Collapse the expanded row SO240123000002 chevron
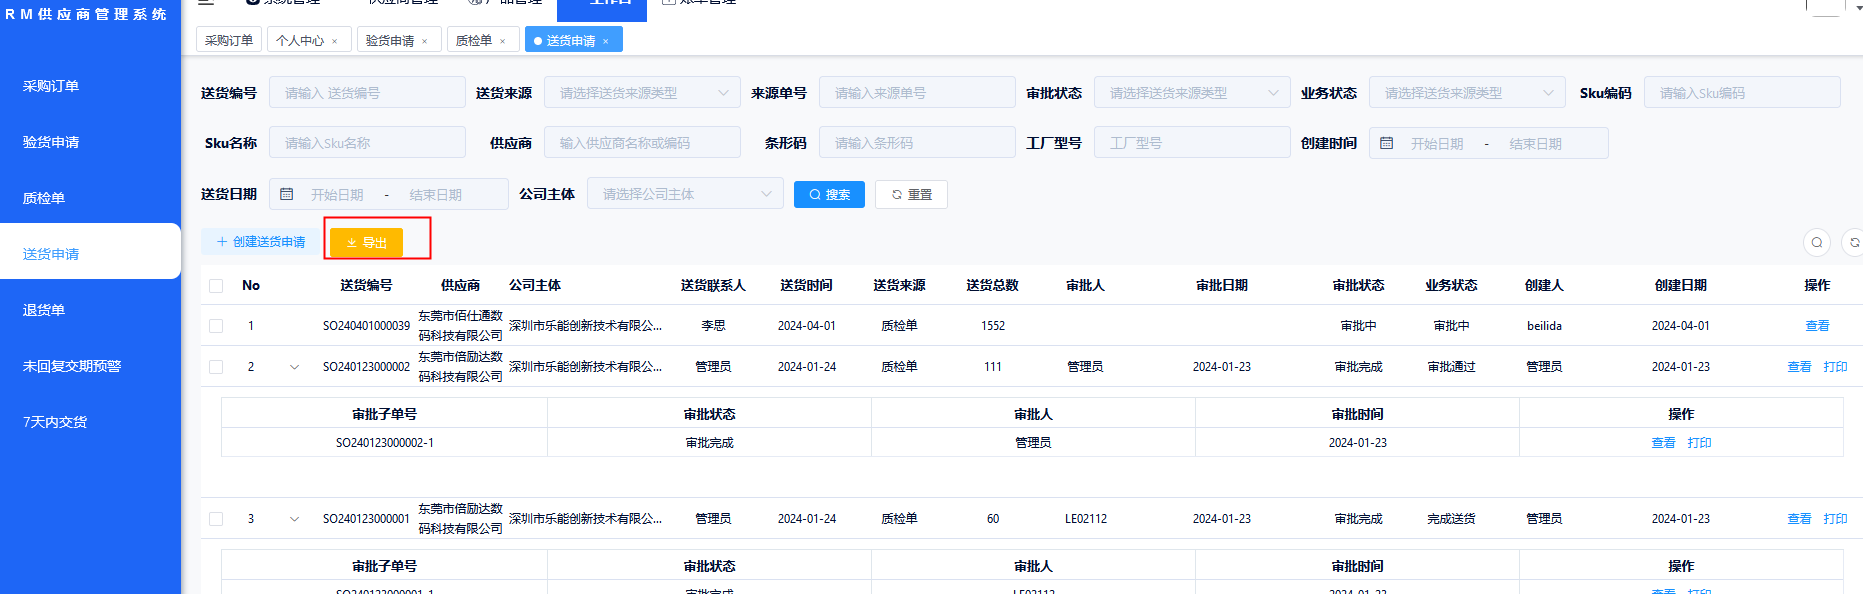Viewport: 1863px width, 594px height. point(294,367)
